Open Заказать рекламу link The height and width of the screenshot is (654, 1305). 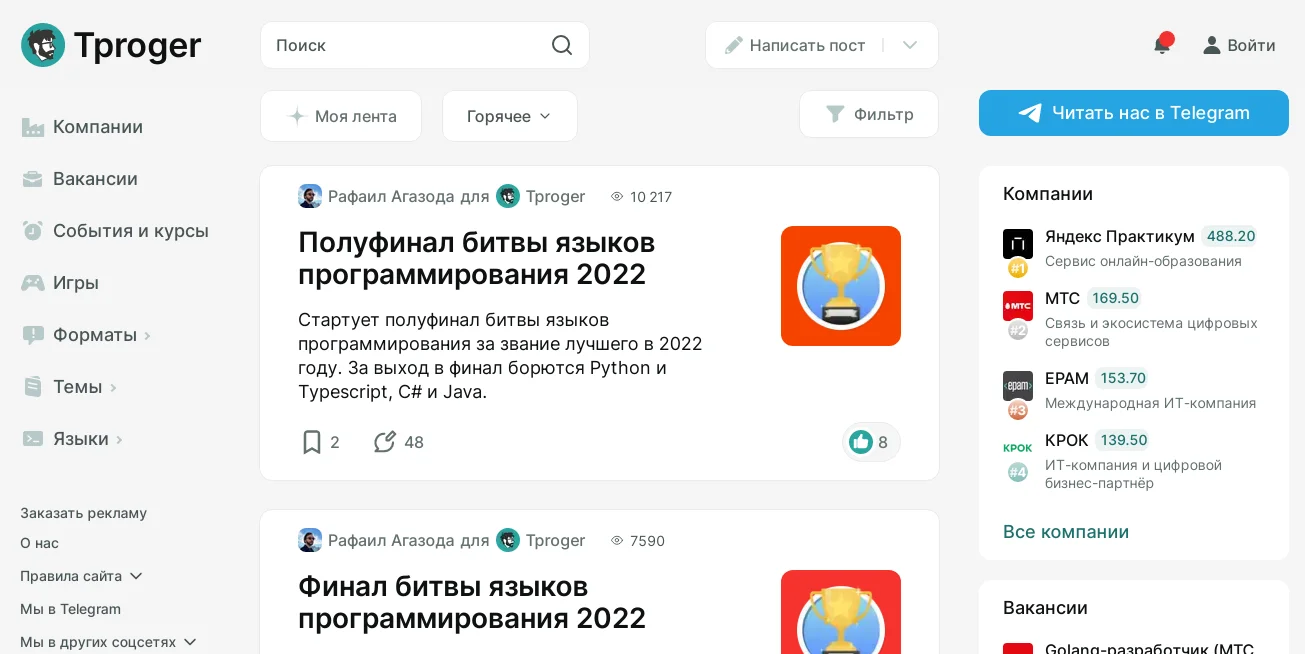[x=84, y=513]
